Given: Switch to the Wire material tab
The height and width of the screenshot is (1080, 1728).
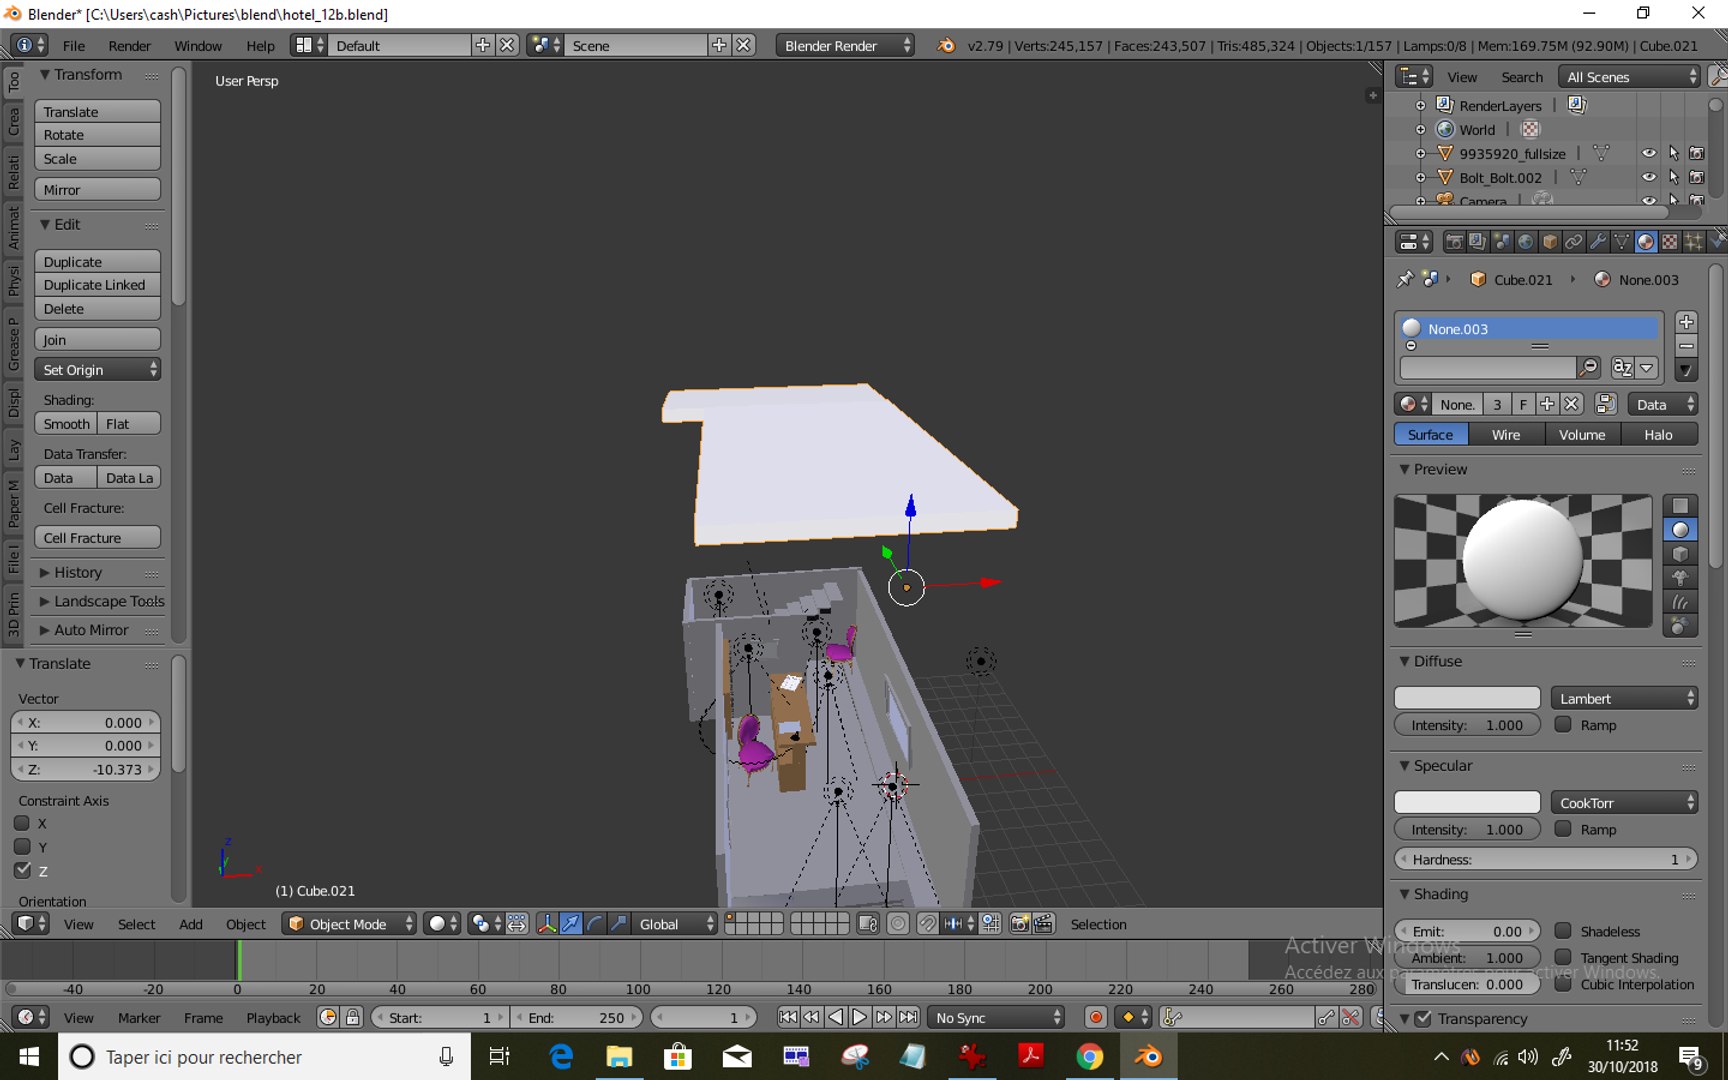Looking at the screenshot, I should click(x=1506, y=434).
